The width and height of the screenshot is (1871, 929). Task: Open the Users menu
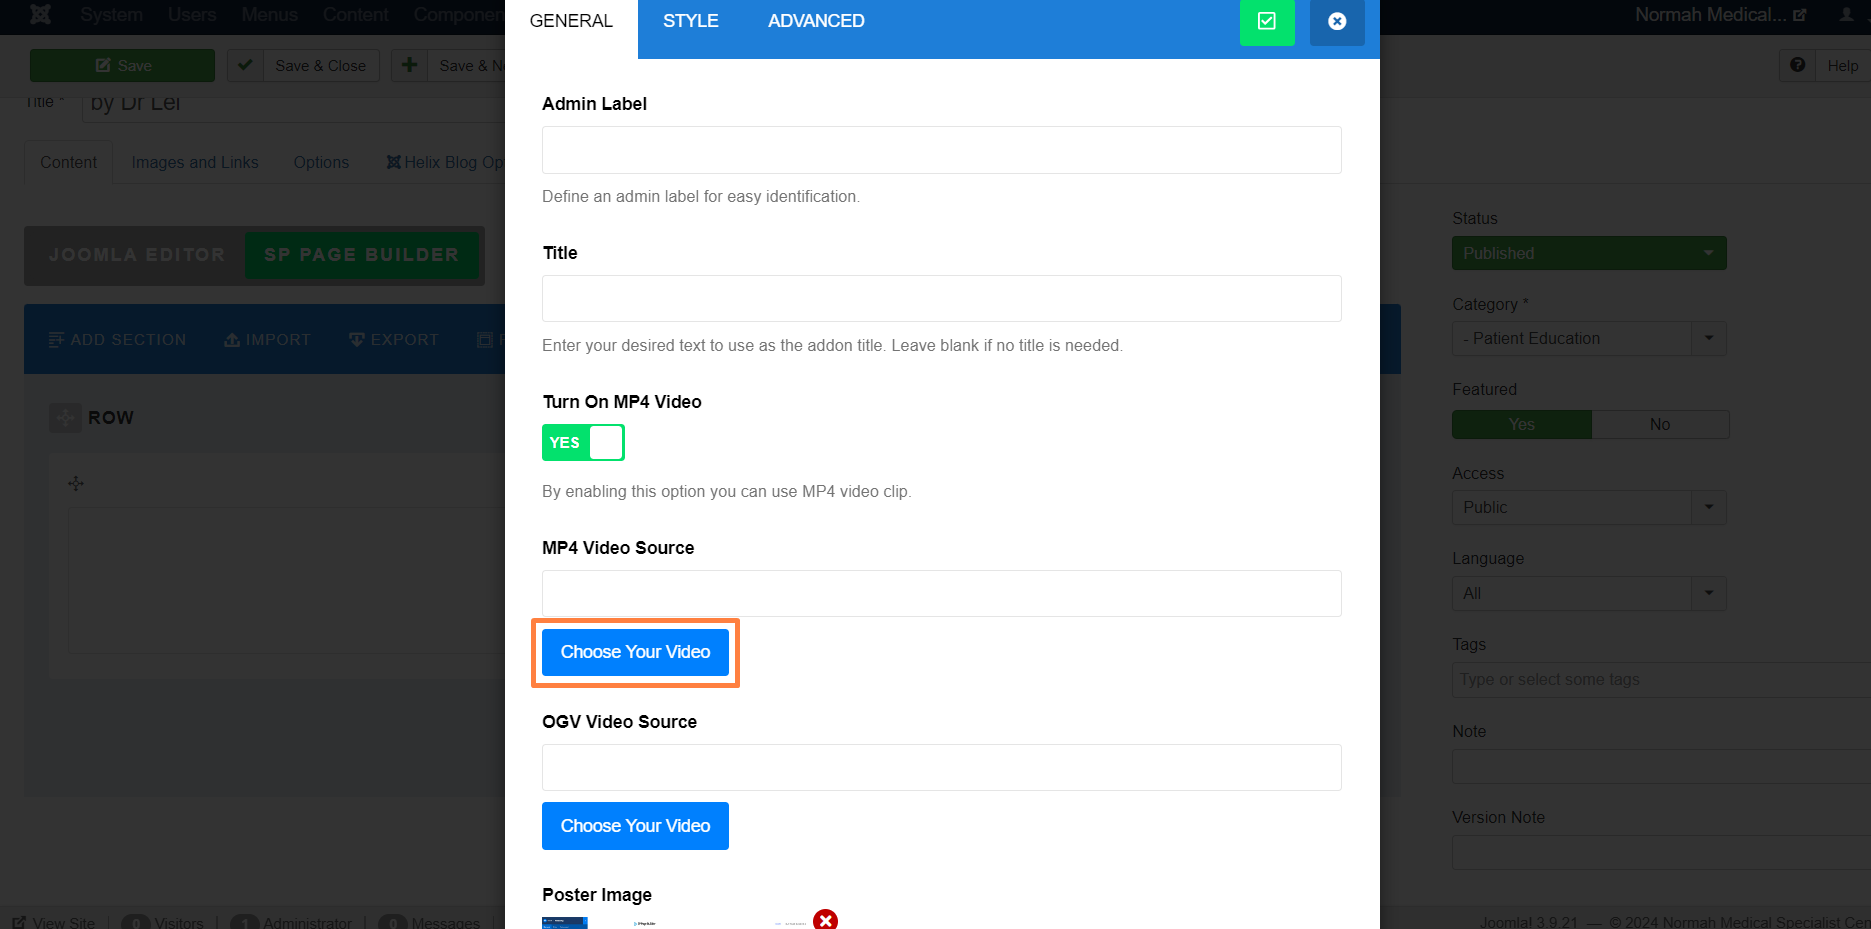coord(192,15)
